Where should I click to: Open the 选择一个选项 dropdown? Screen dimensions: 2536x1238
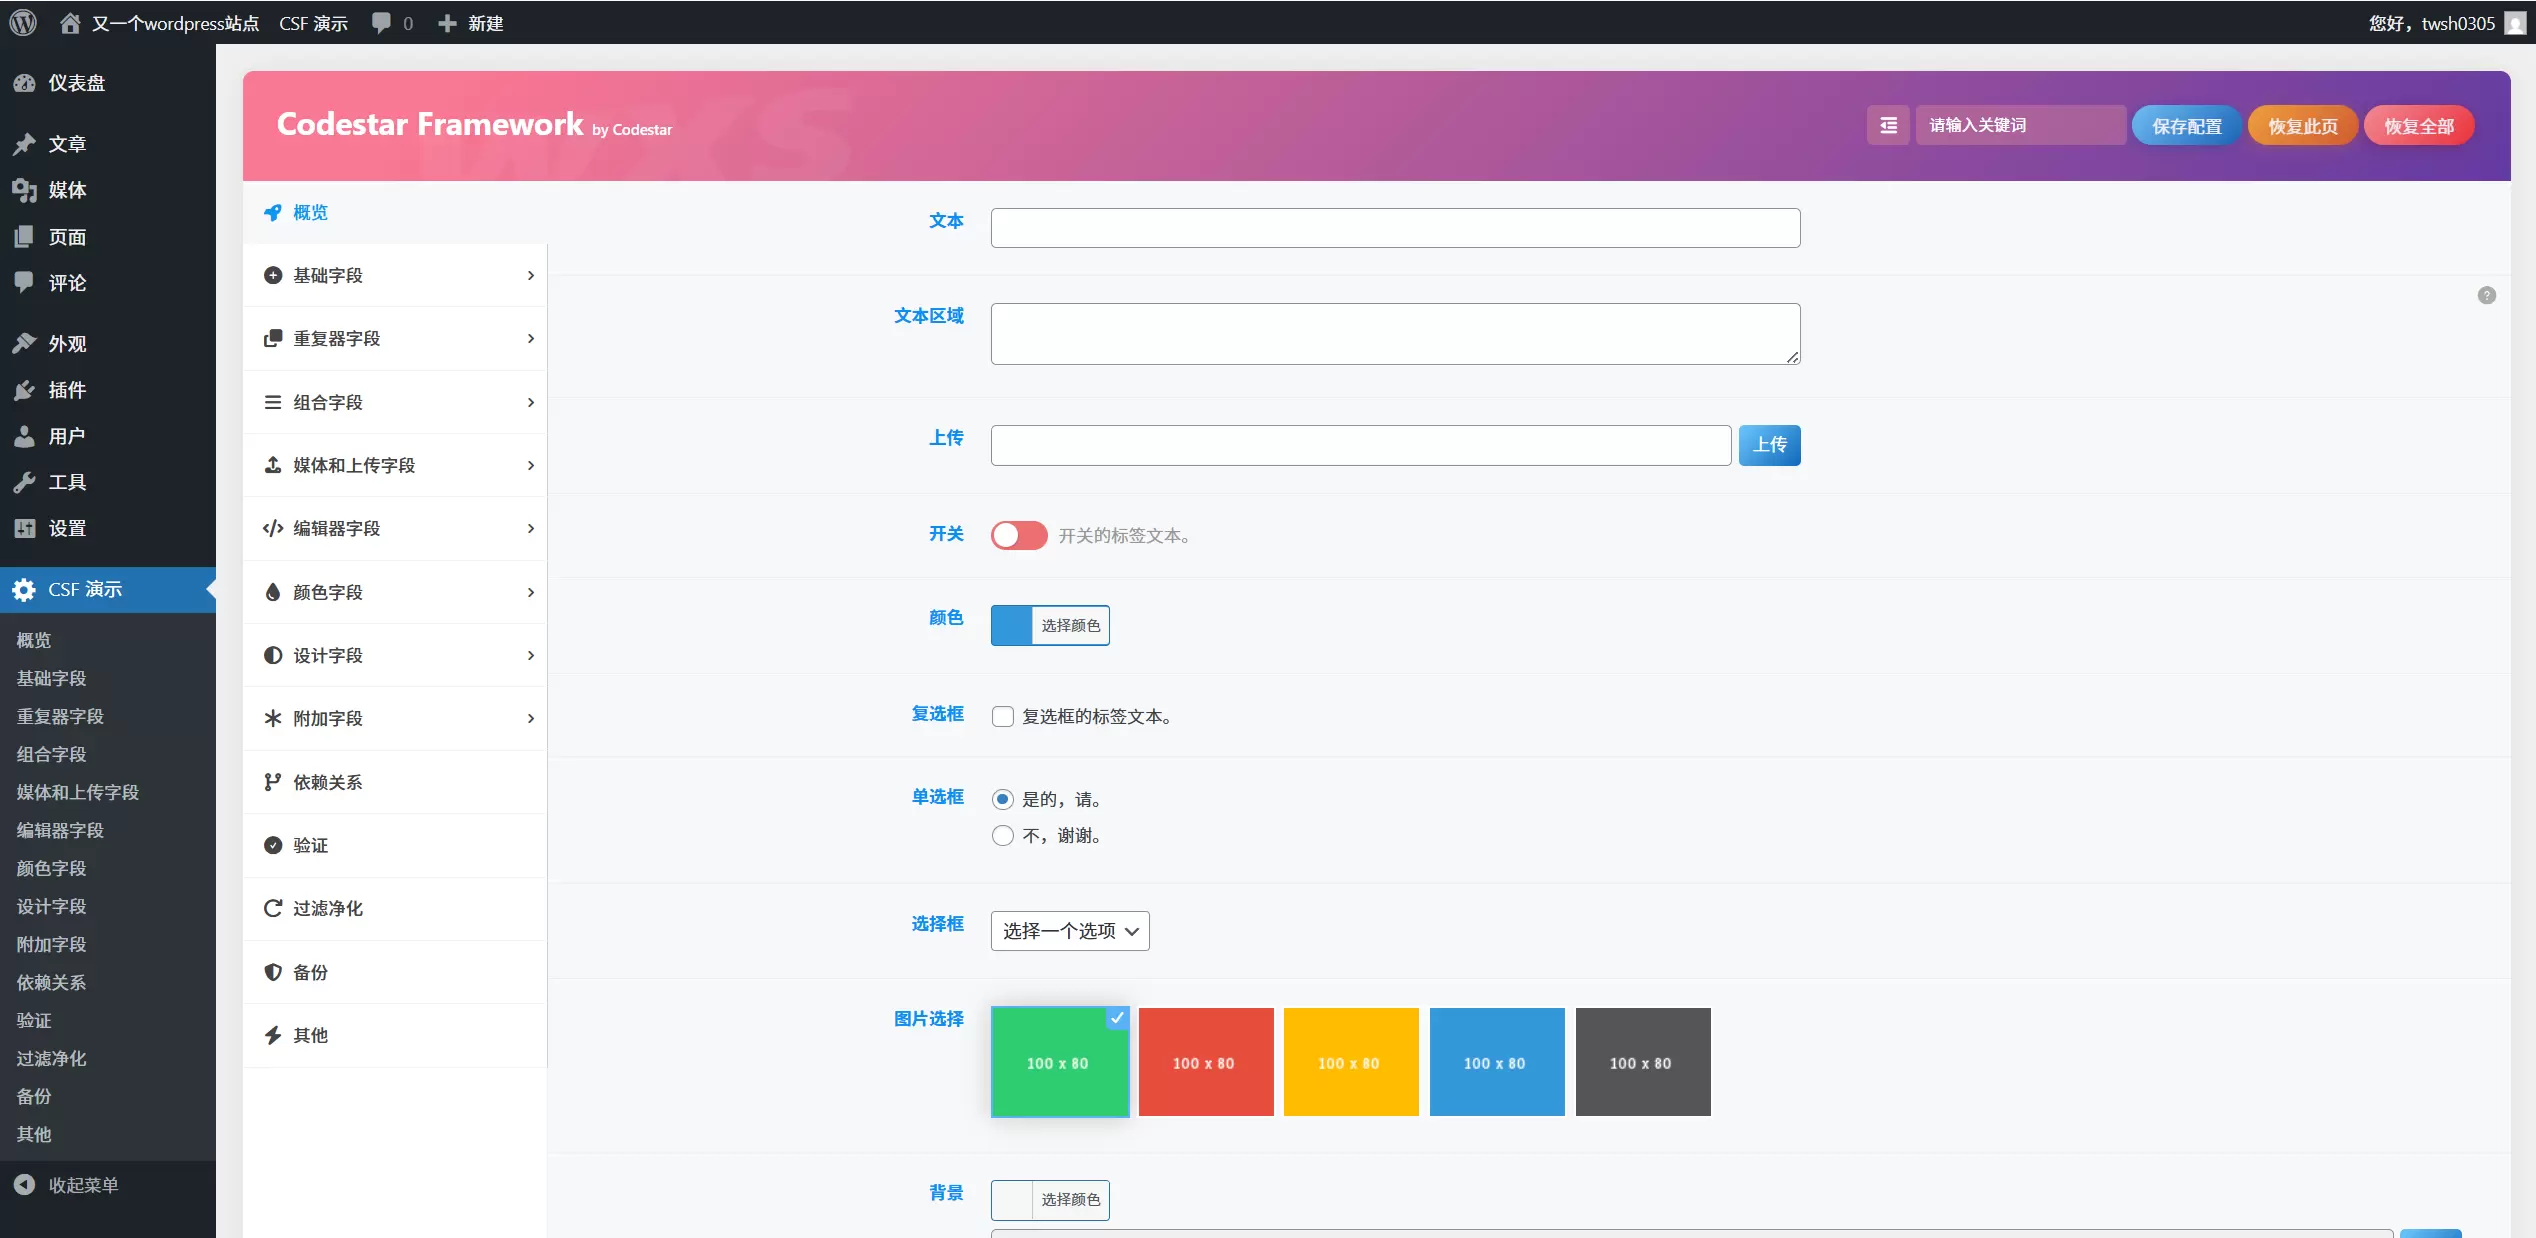pyautogui.click(x=1070, y=931)
